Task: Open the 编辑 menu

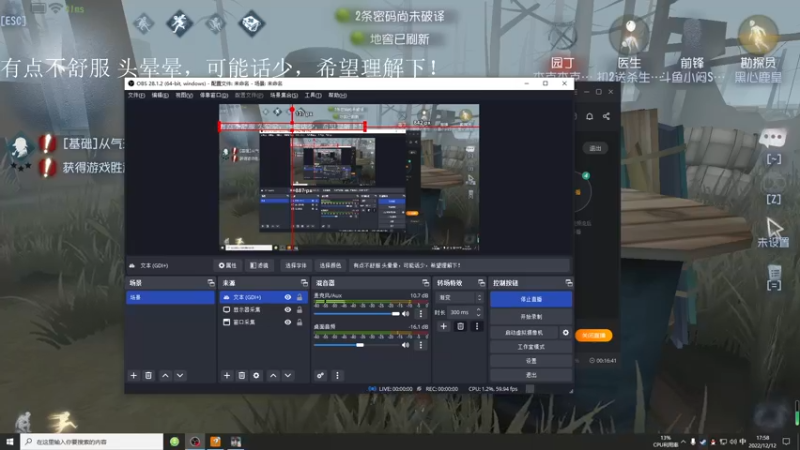Action: click(x=160, y=95)
